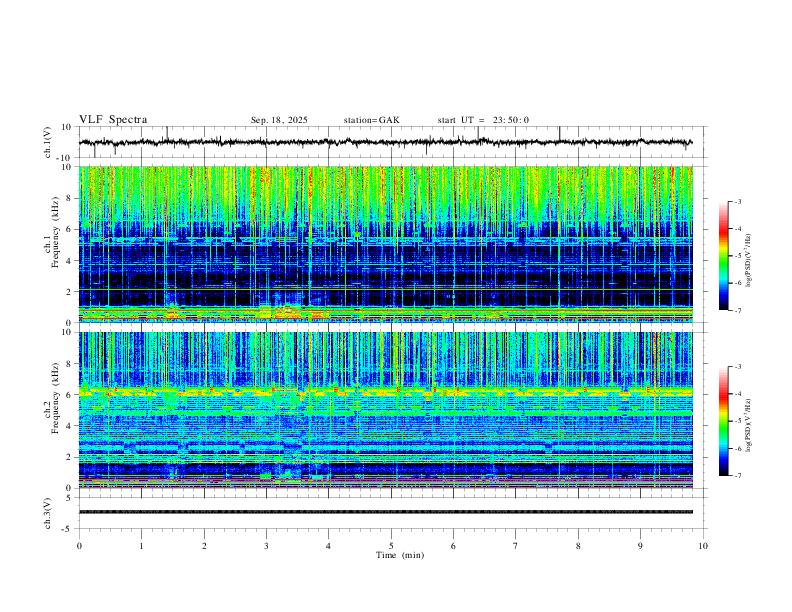792x612 pixels.
Task: Click time axis tick label '0'
Action: click(79, 546)
